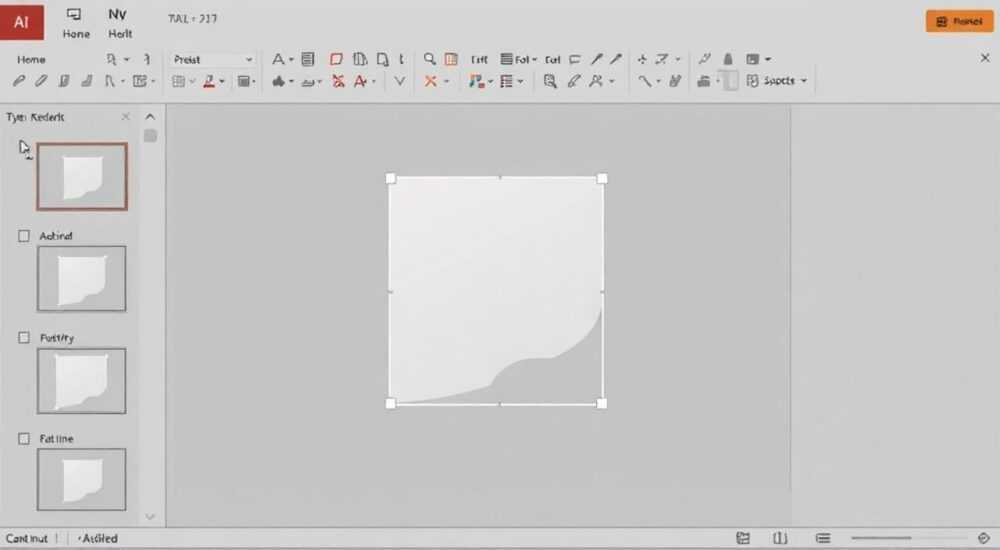Click the four-point move sparkle icon
This screenshot has width=1000, height=550.
[x=642, y=59]
